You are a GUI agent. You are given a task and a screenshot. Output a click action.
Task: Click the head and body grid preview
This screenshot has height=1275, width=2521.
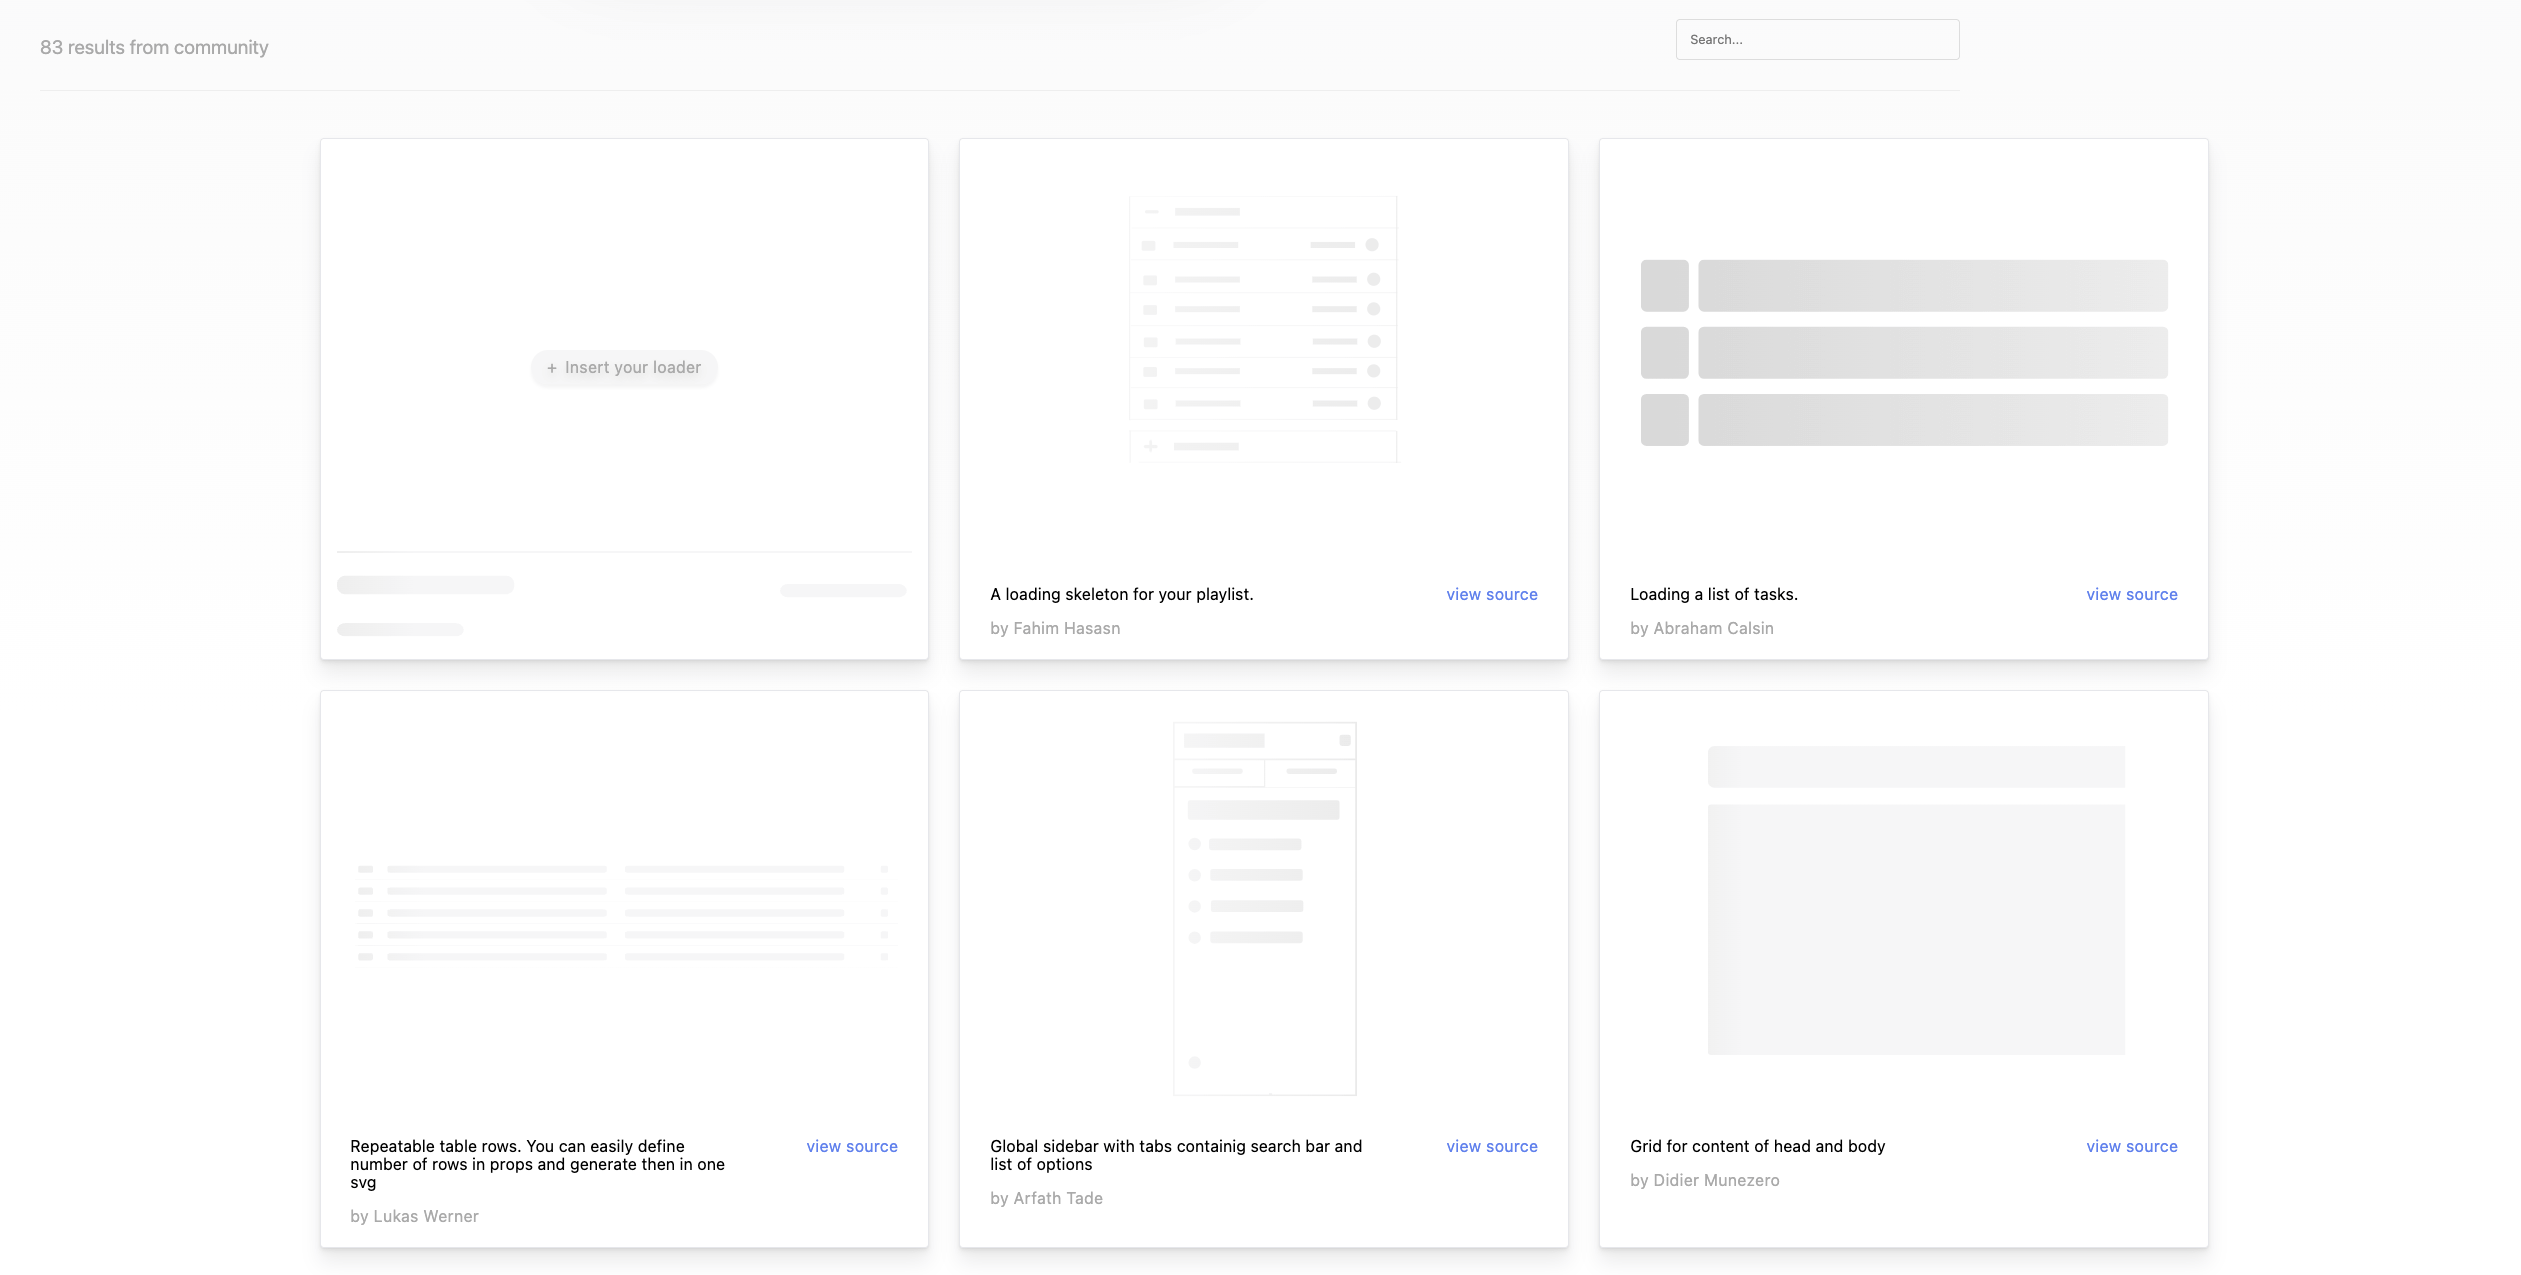tap(1915, 900)
